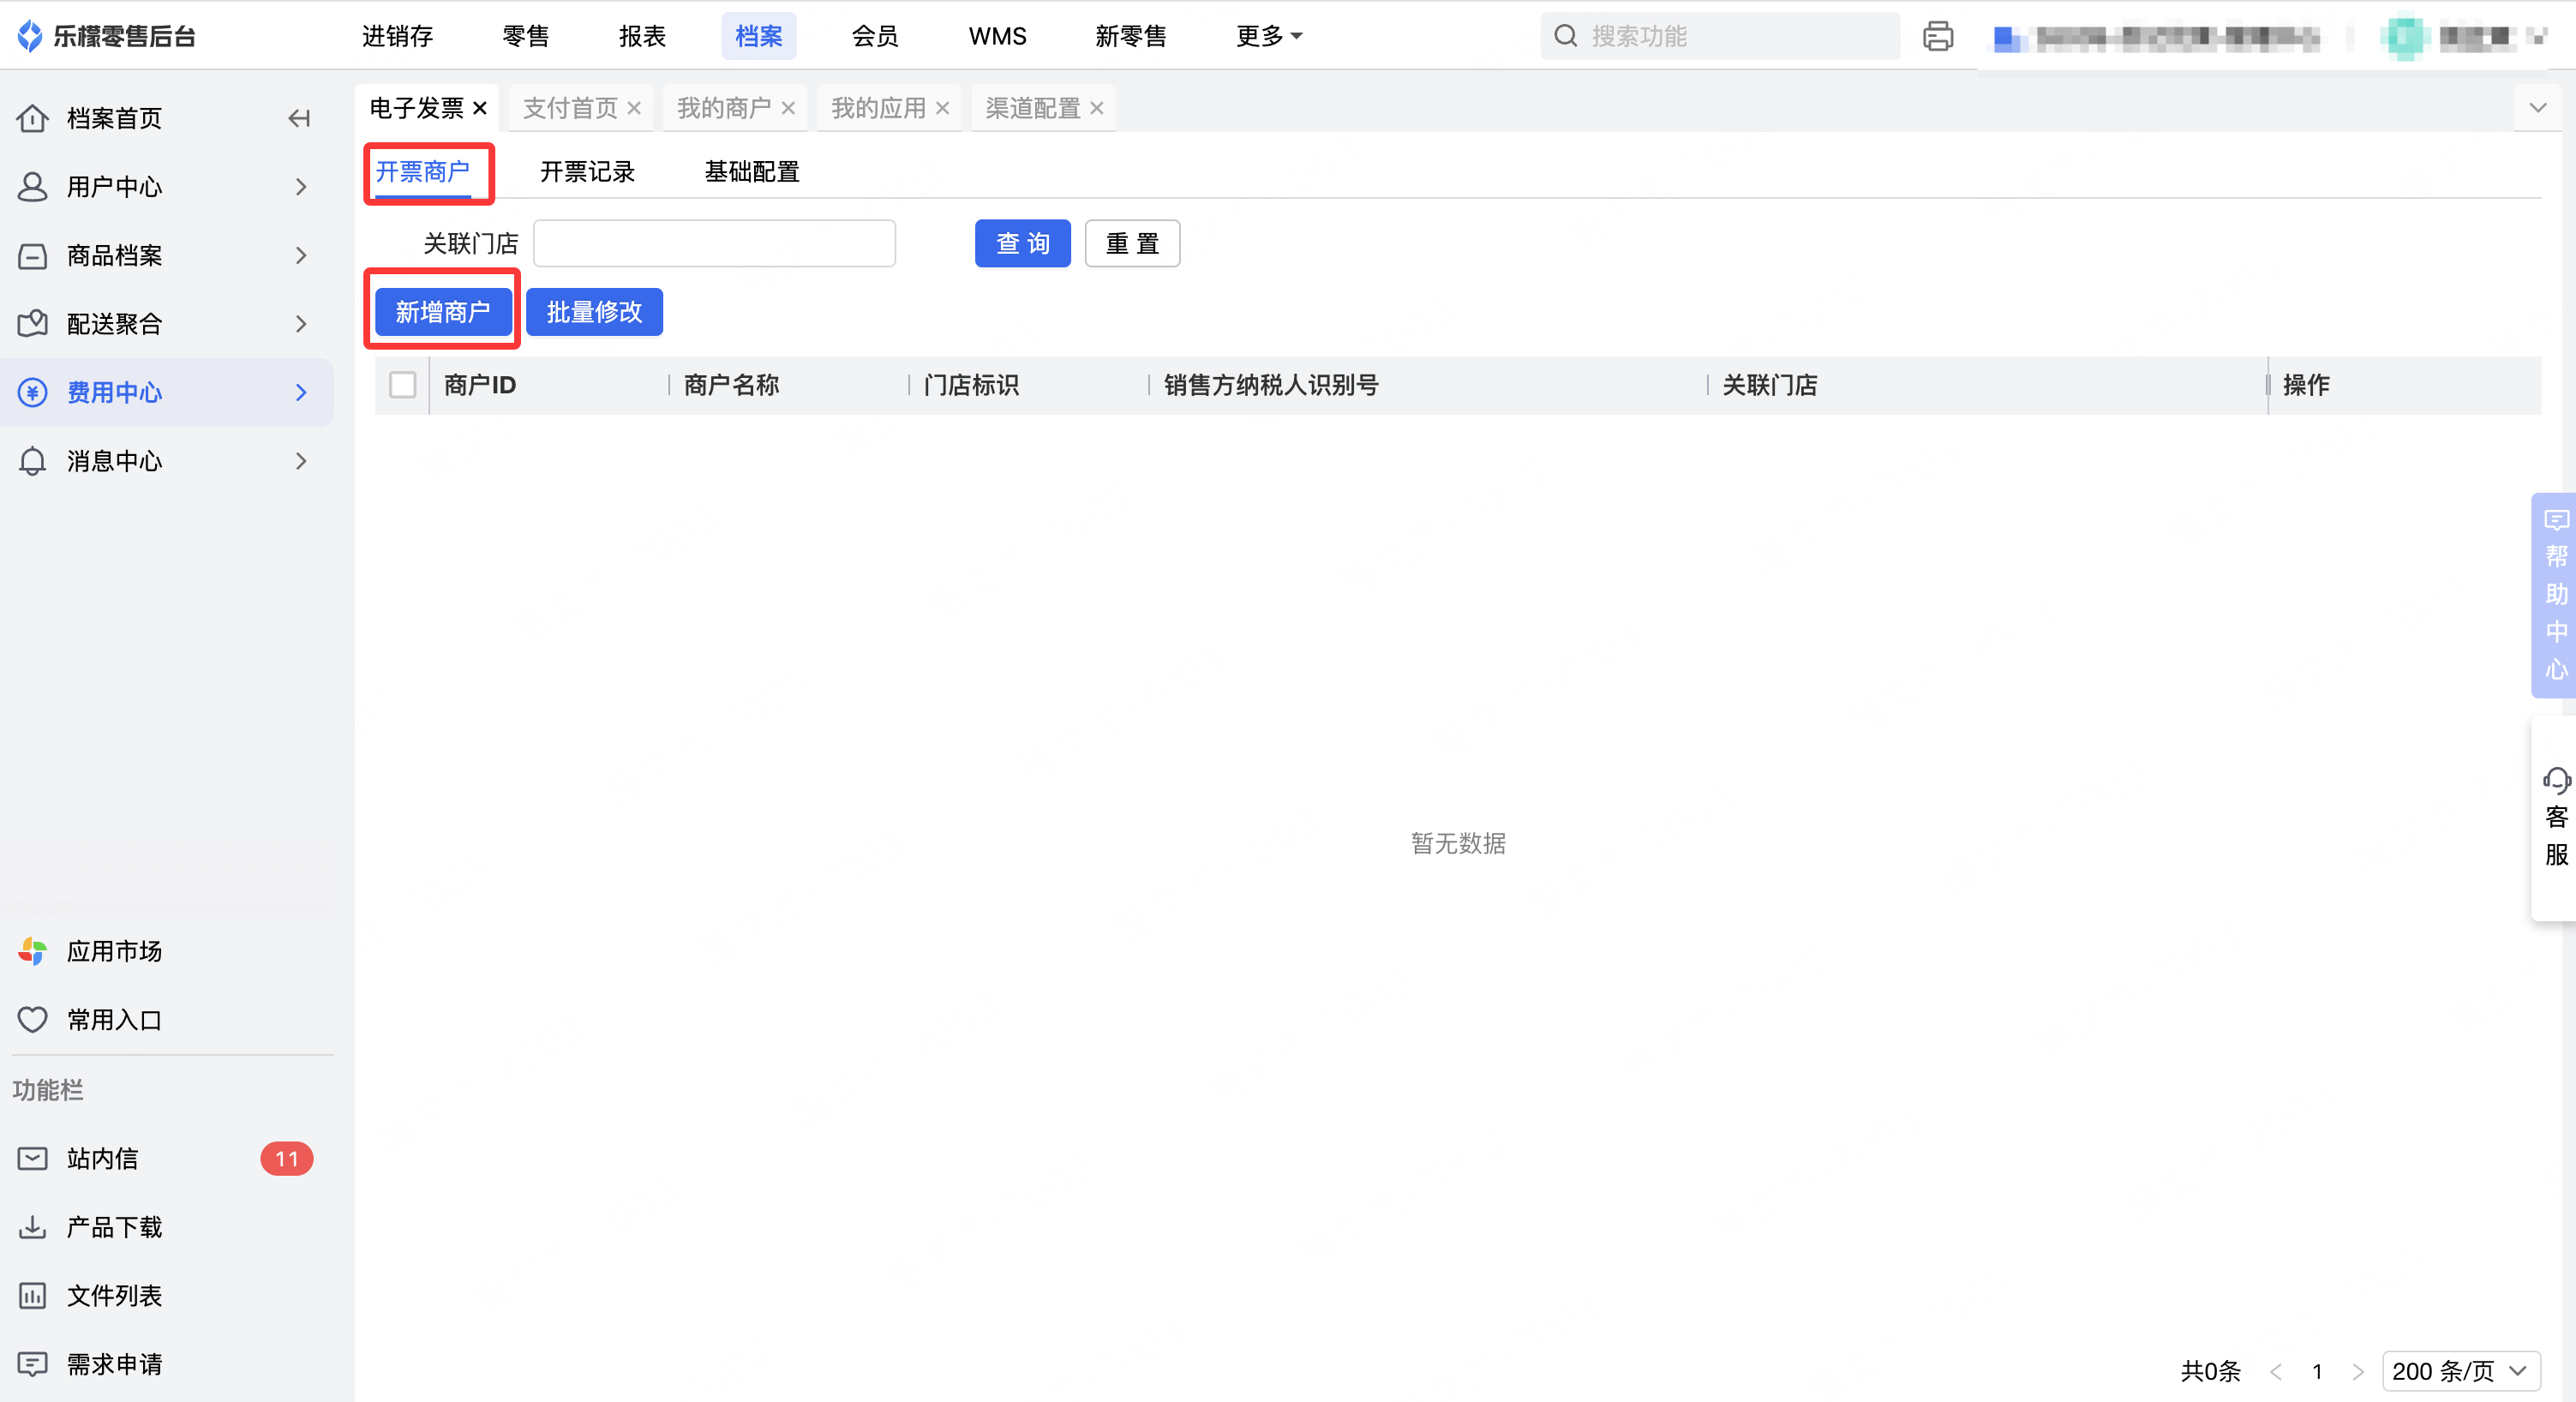
Task: Collapse the sidebar with arrow icon
Action: (x=298, y=118)
